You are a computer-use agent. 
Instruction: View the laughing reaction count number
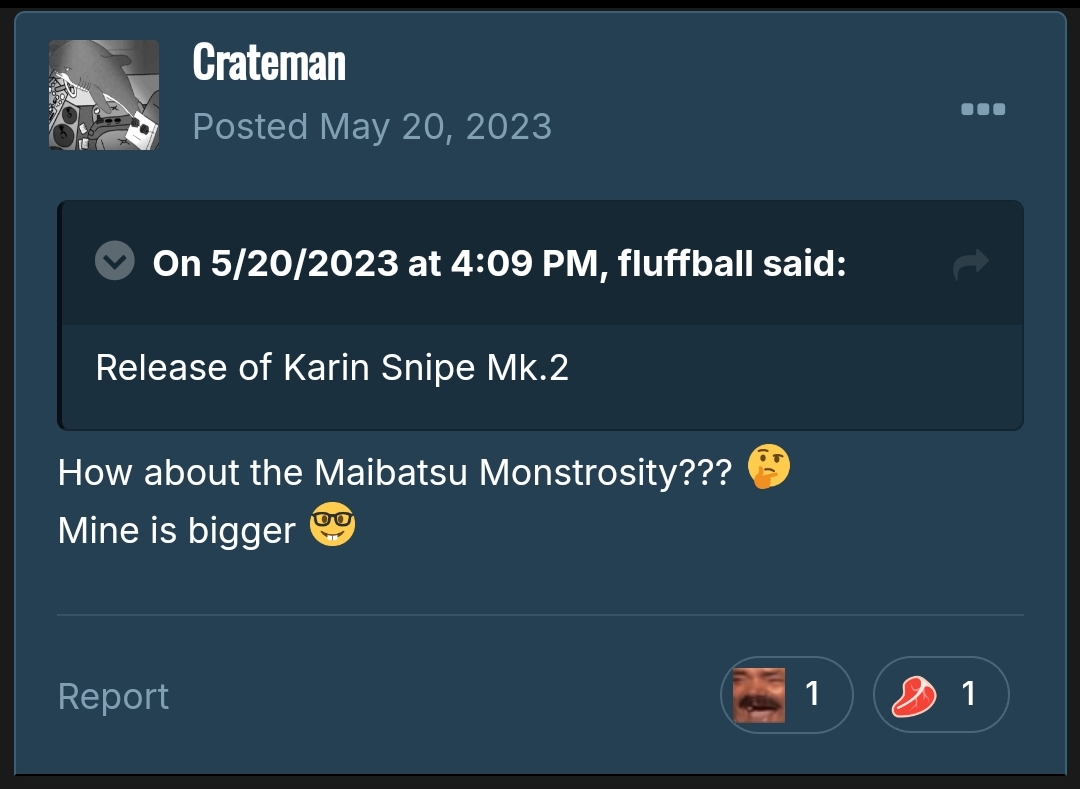click(x=813, y=693)
